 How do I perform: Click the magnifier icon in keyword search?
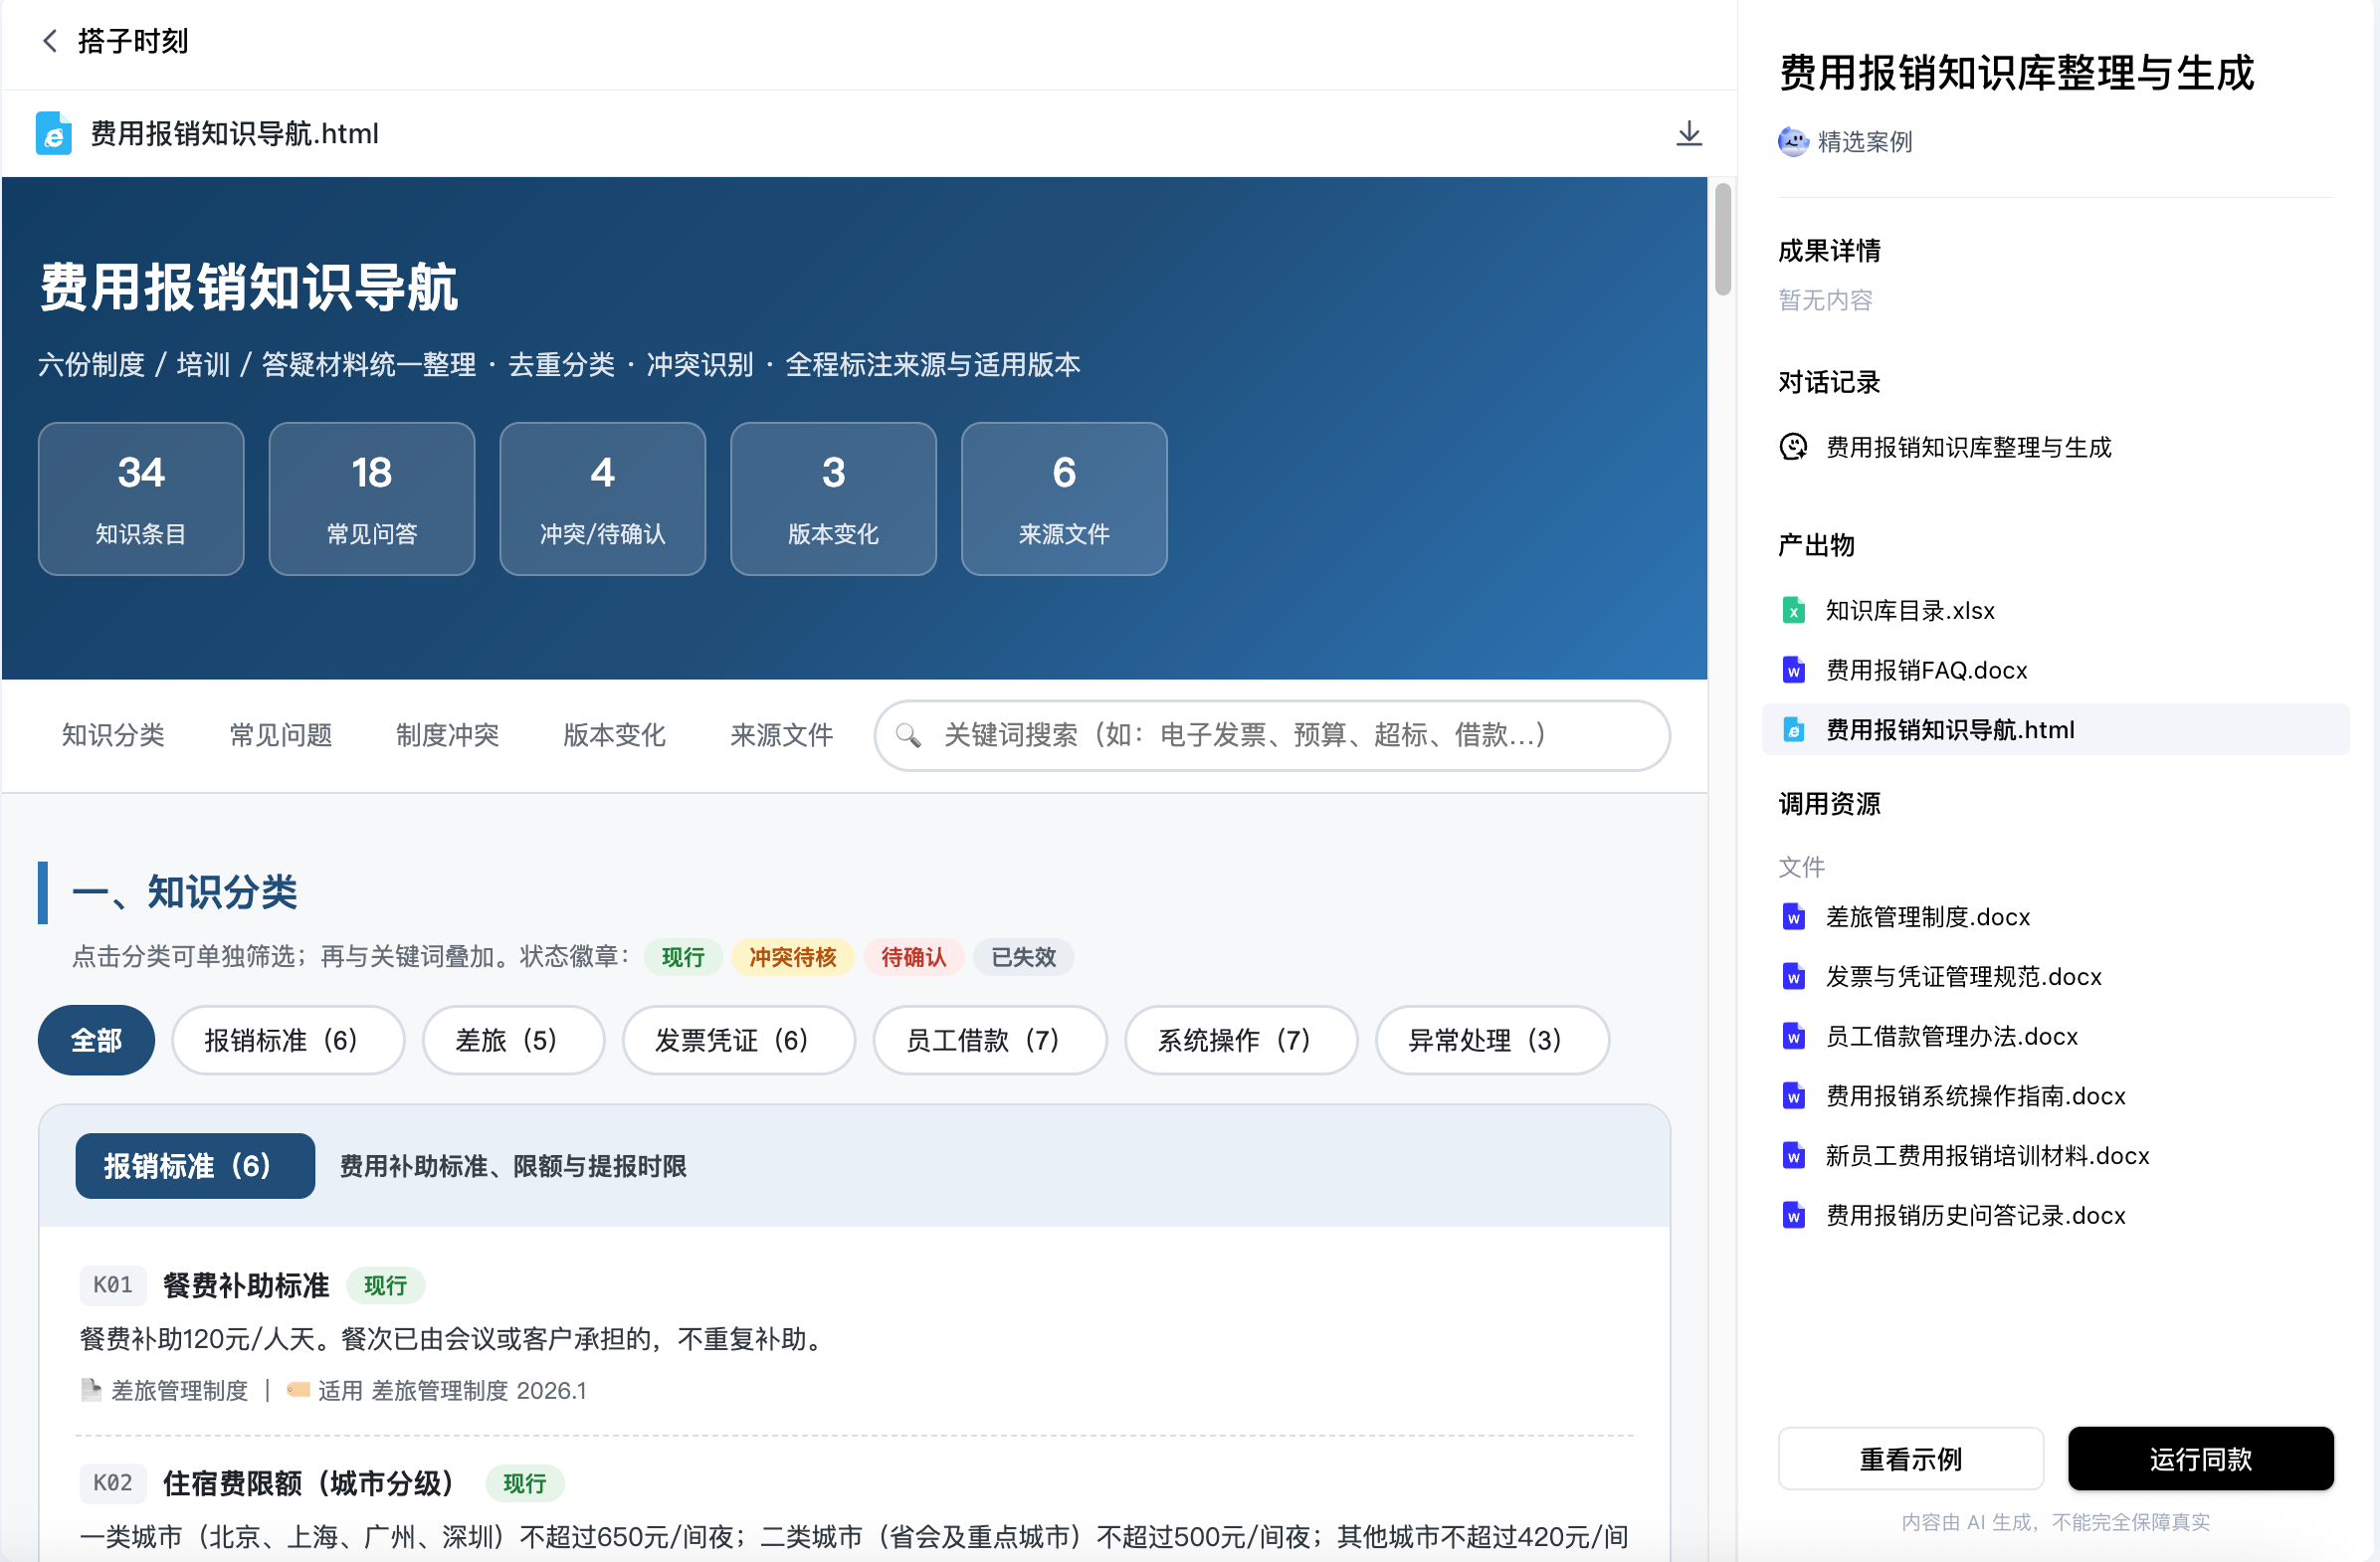click(908, 736)
